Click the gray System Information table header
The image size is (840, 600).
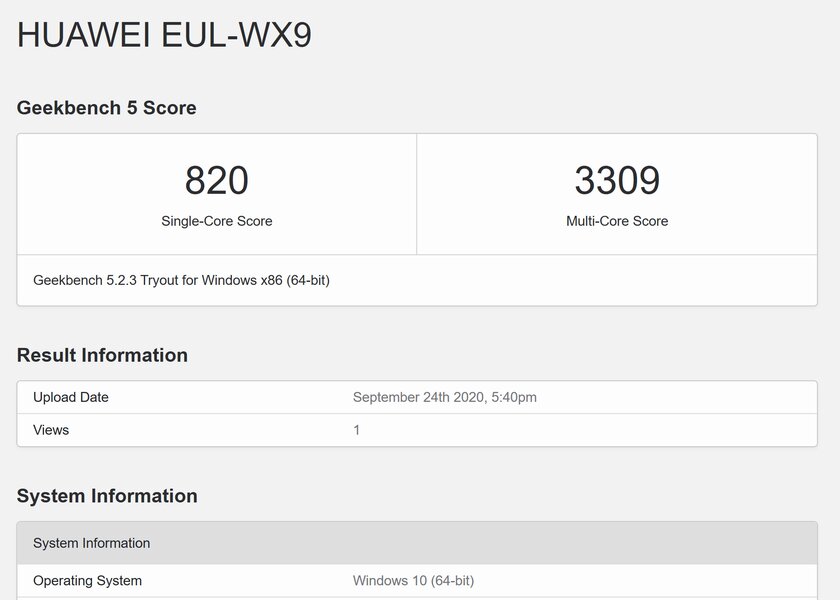click(417, 543)
